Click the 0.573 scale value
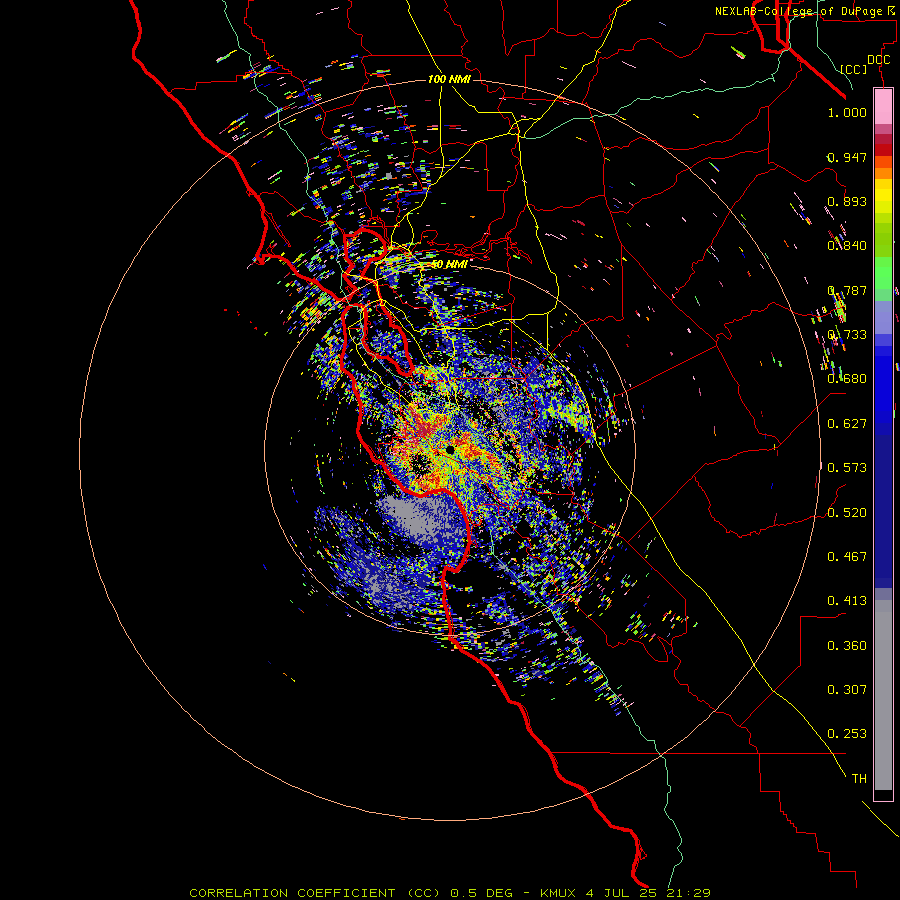The width and height of the screenshot is (900, 900). [847, 468]
